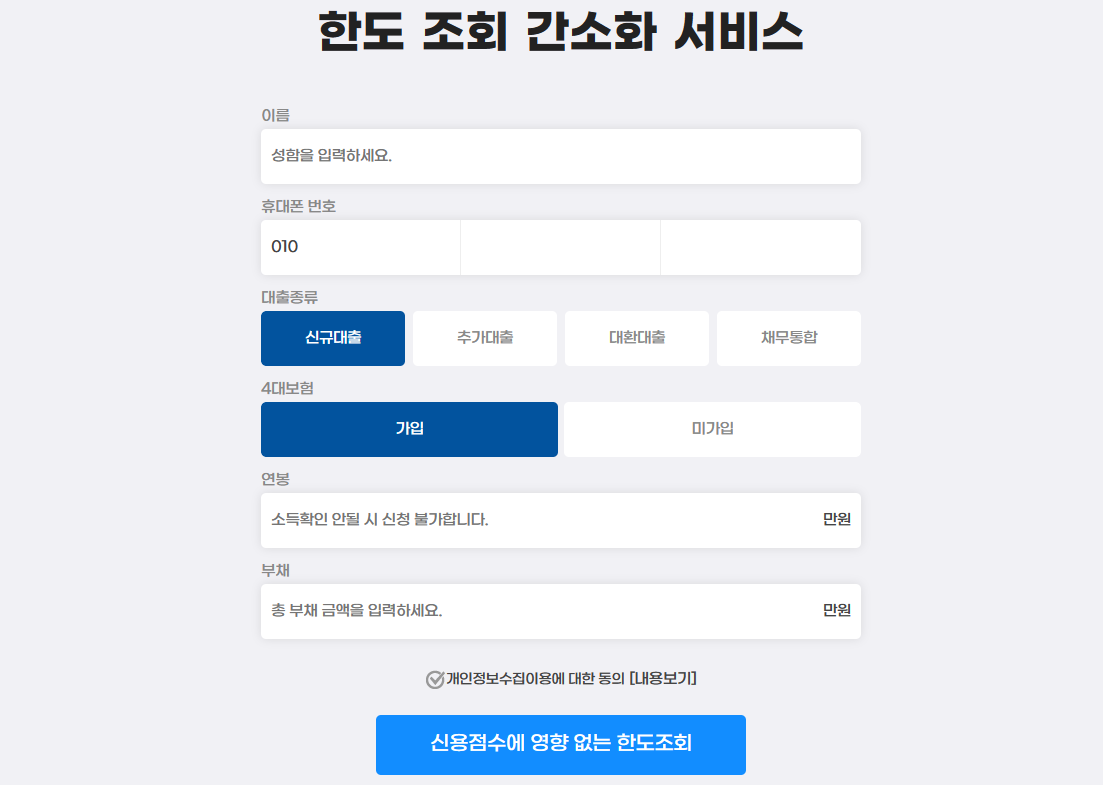
Task: Click the last phone number field
Action: pyautogui.click(x=760, y=247)
